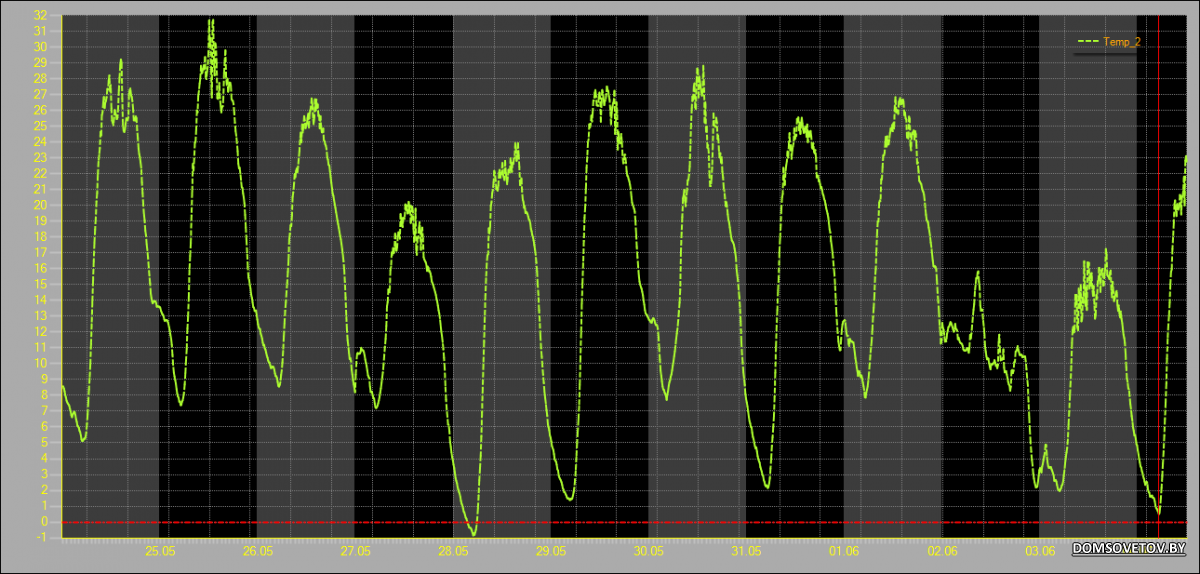Click the green dashed line sample in legend
The width and height of the screenshot is (1200, 574).
point(1086,42)
